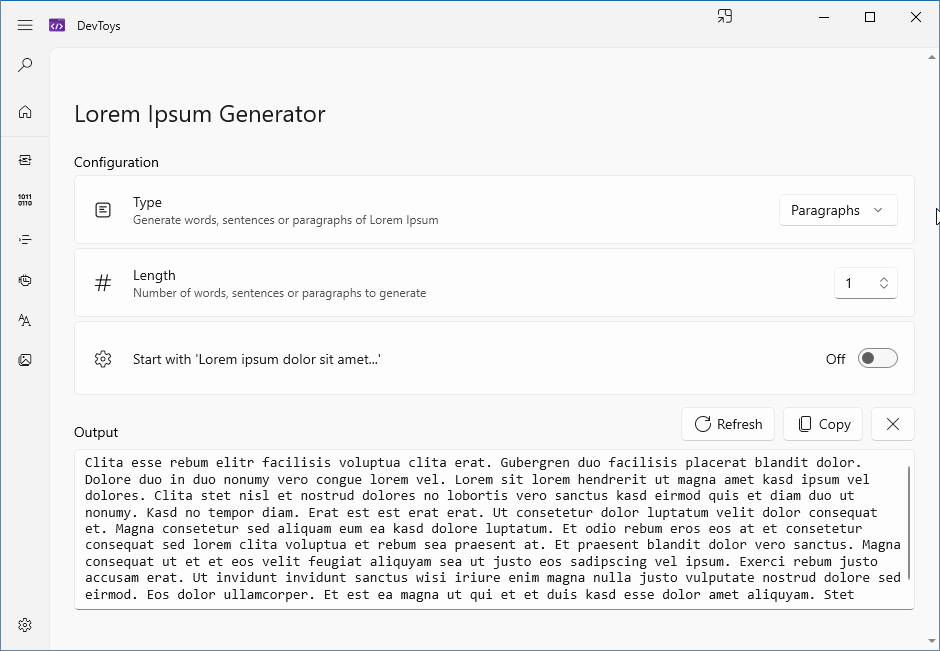Clear the output with the X button

click(x=893, y=424)
